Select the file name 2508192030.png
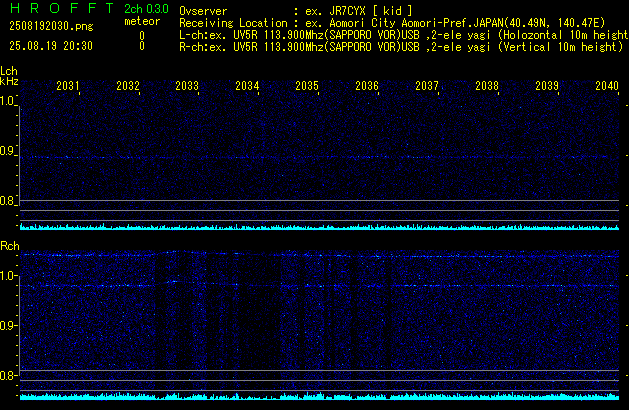Viewport: 629px width, 410px height. tap(51, 26)
